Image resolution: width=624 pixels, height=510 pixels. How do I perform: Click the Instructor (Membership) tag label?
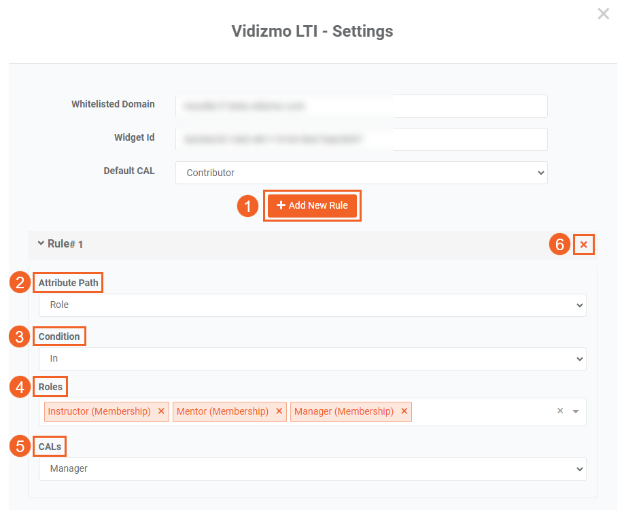(x=99, y=411)
